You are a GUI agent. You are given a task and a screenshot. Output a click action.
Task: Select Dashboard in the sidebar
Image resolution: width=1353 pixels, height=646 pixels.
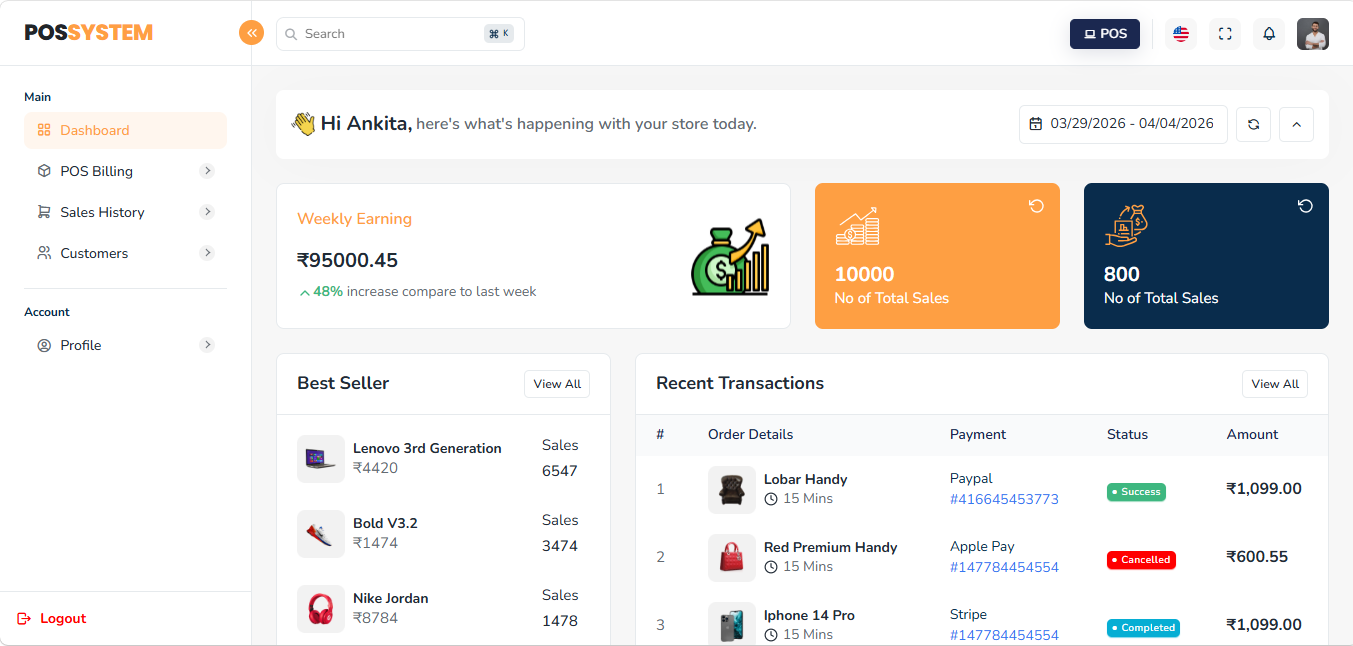click(95, 130)
